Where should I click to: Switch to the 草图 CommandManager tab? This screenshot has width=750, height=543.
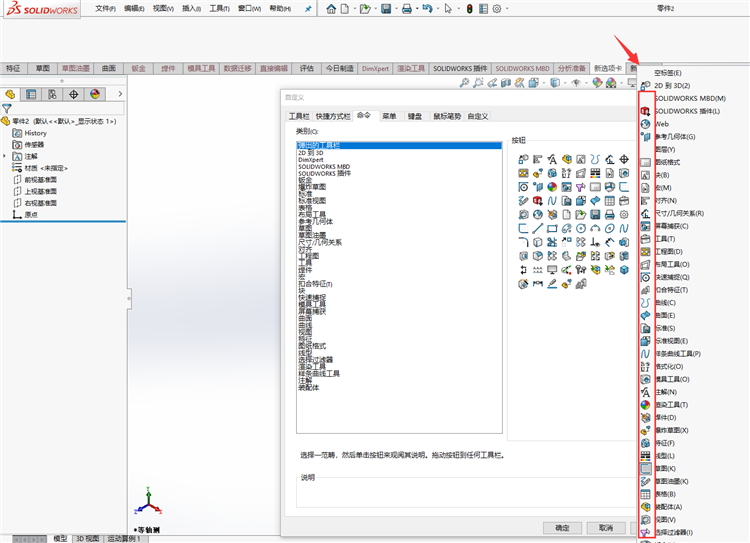tap(43, 68)
